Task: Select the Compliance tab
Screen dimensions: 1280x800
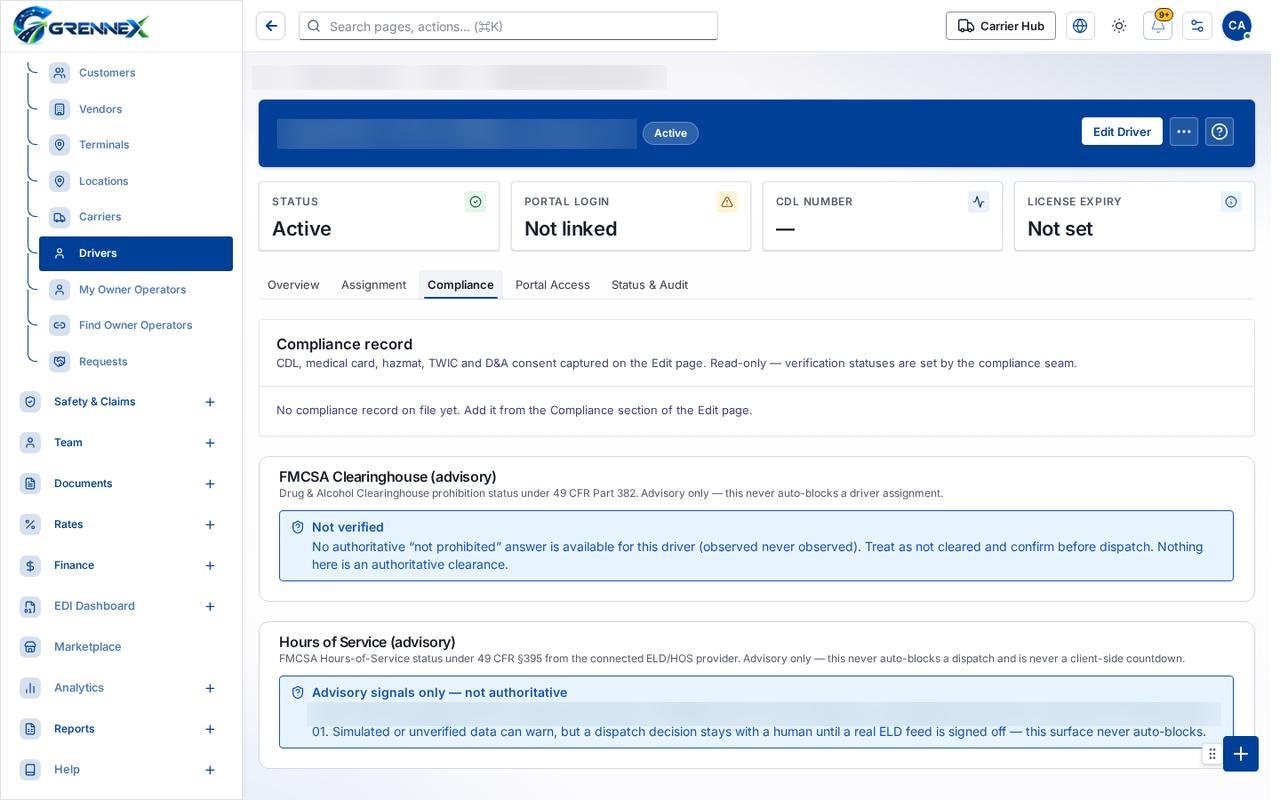Action: click(460, 285)
